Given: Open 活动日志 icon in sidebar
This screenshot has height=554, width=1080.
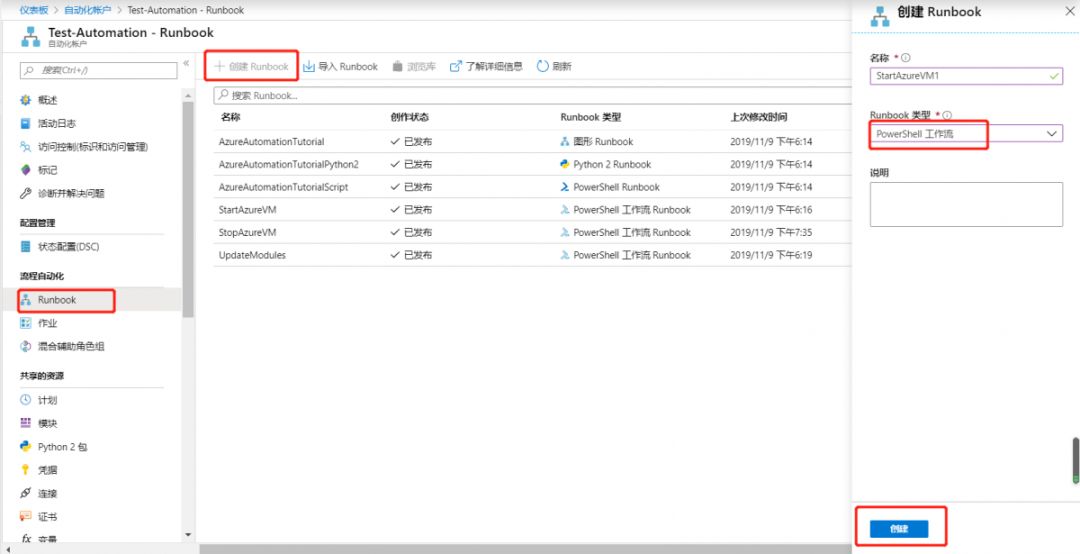Looking at the screenshot, I should point(25,123).
